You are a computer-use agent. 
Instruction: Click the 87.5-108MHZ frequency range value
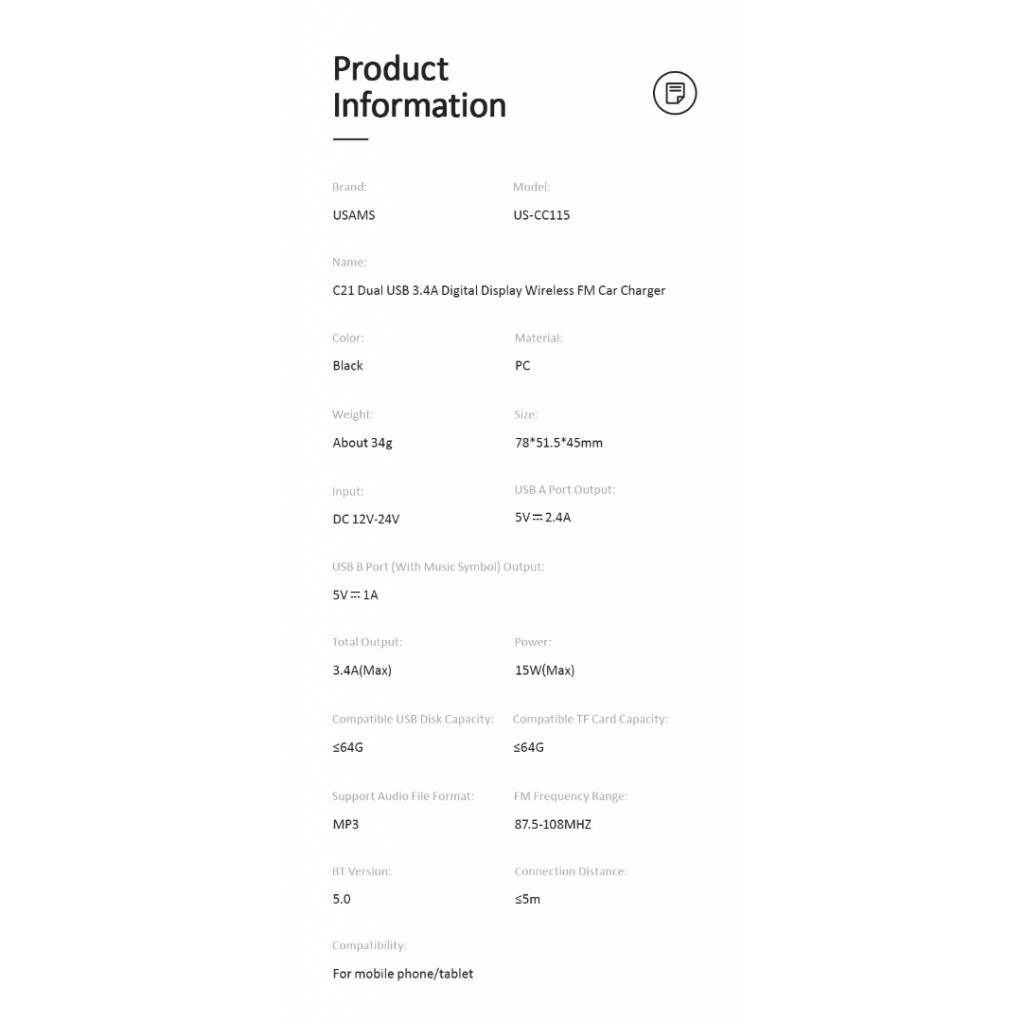(x=552, y=824)
